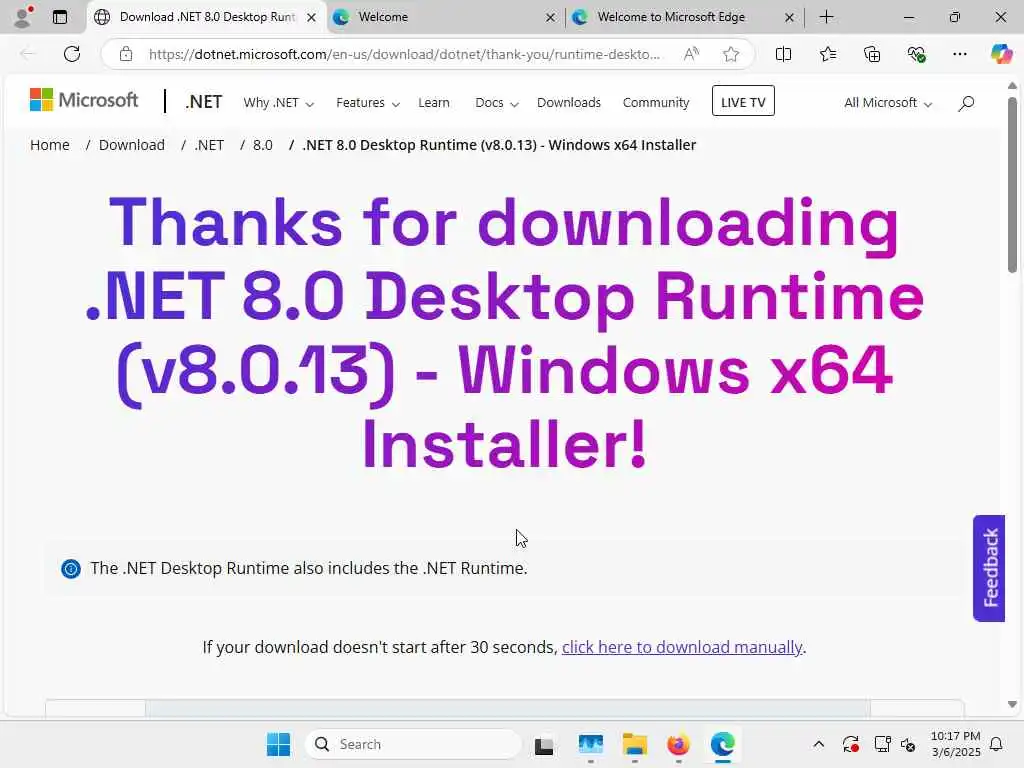Viewport: 1024px width, 768px height.
Task: Close the Welcome tab
Action: pyautogui.click(x=551, y=18)
